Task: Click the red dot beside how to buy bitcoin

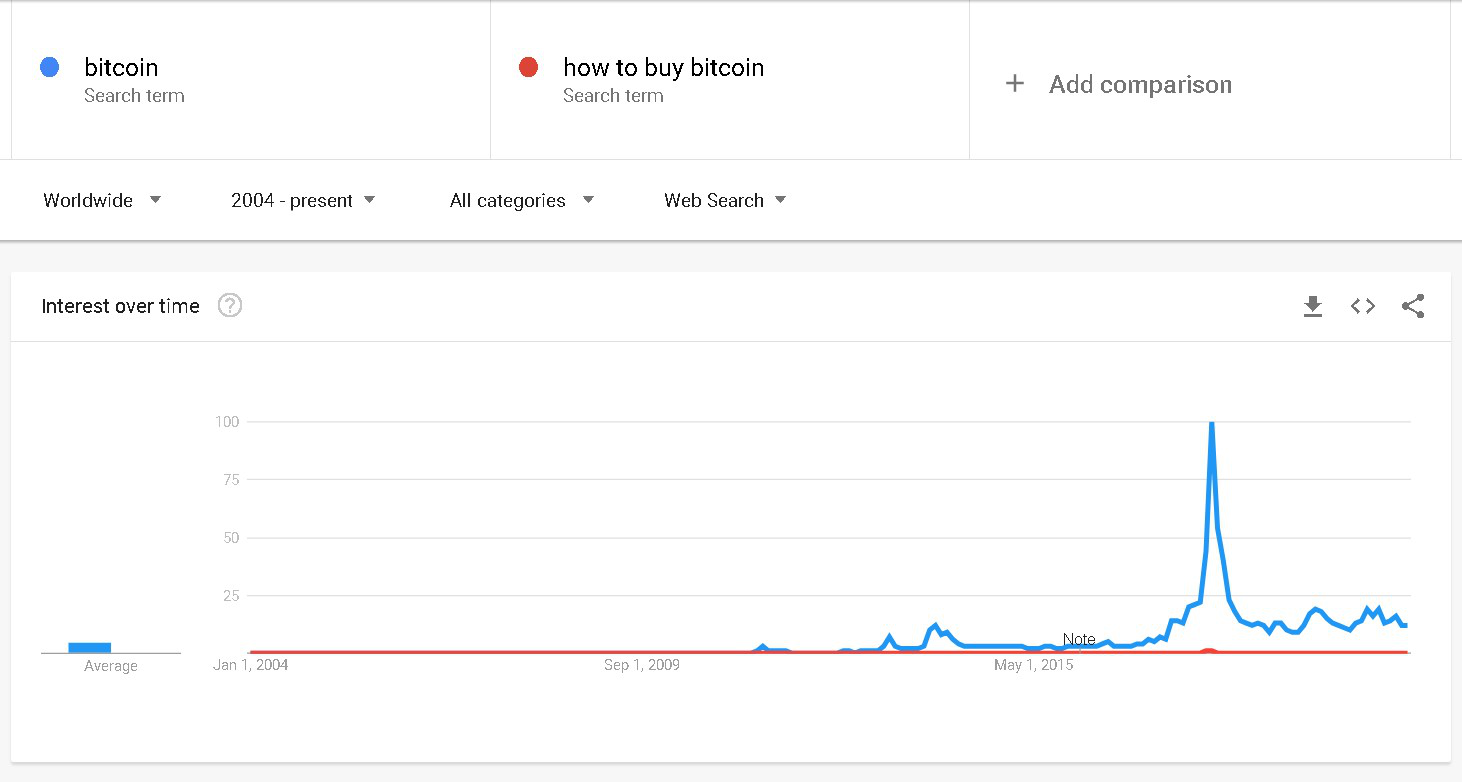Action: [x=528, y=67]
